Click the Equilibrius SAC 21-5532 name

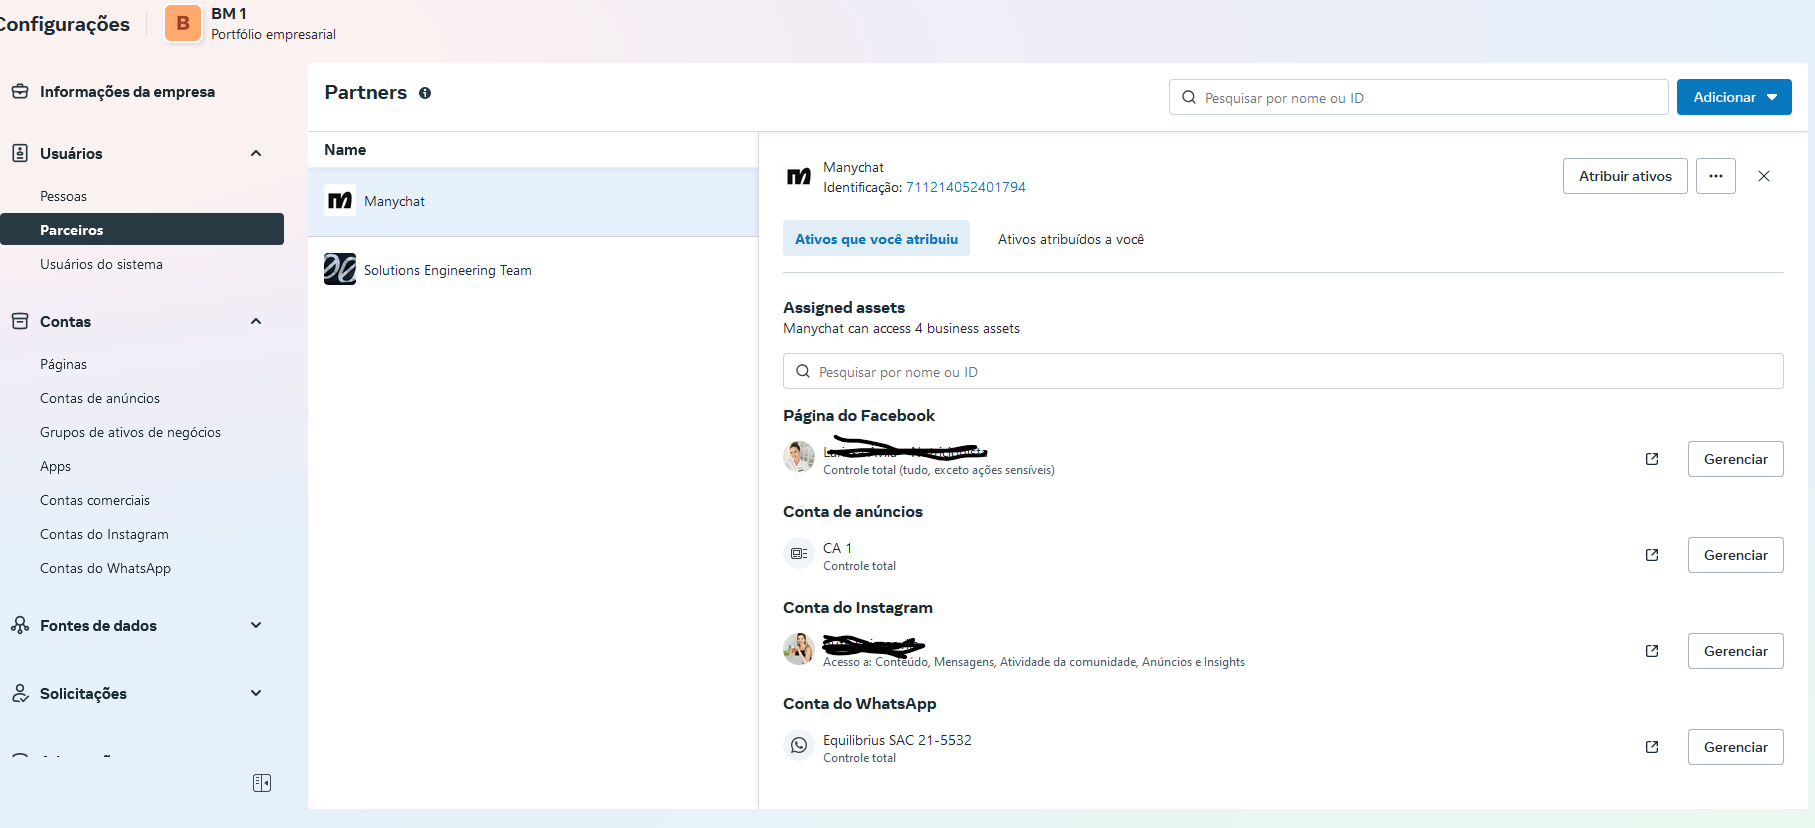point(897,740)
